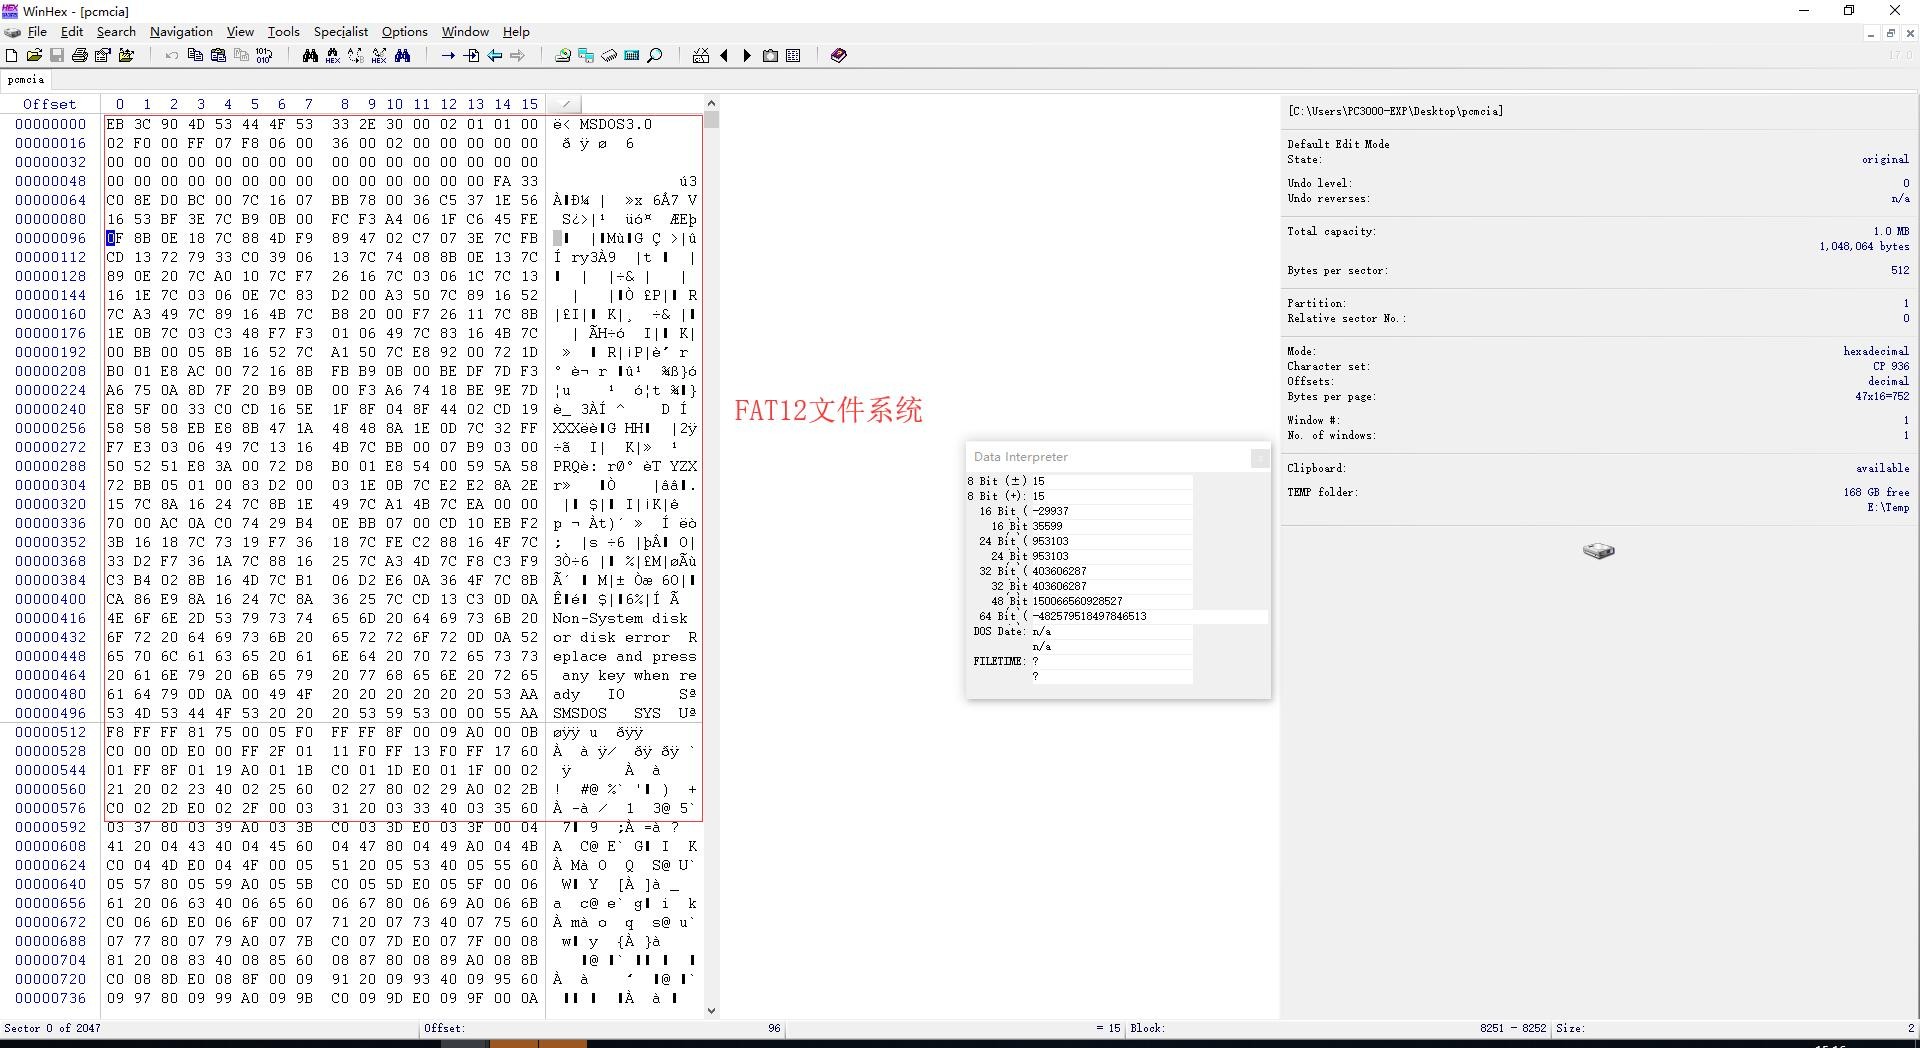The width and height of the screenshot is (1920, 1048).
Task: Open the Navigation menu
Action: pos(181,32)
